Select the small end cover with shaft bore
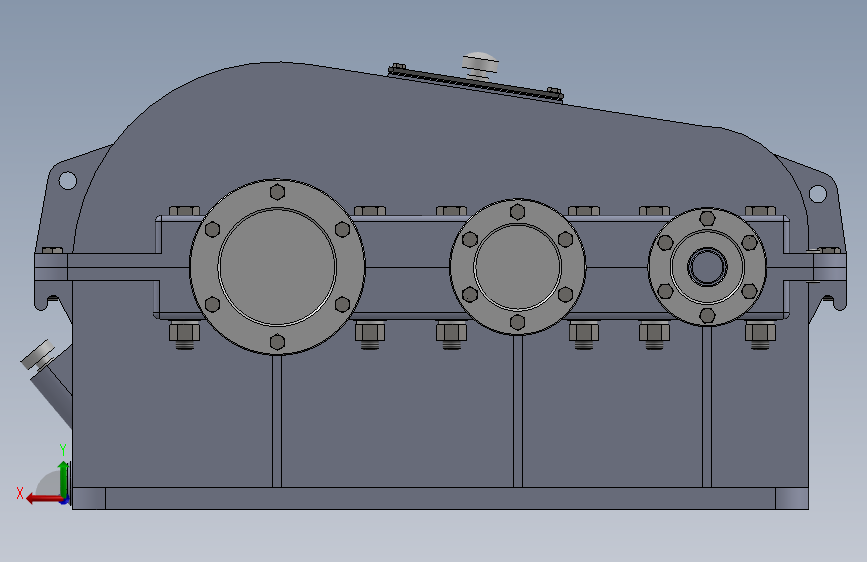 (x=707, y=267)
